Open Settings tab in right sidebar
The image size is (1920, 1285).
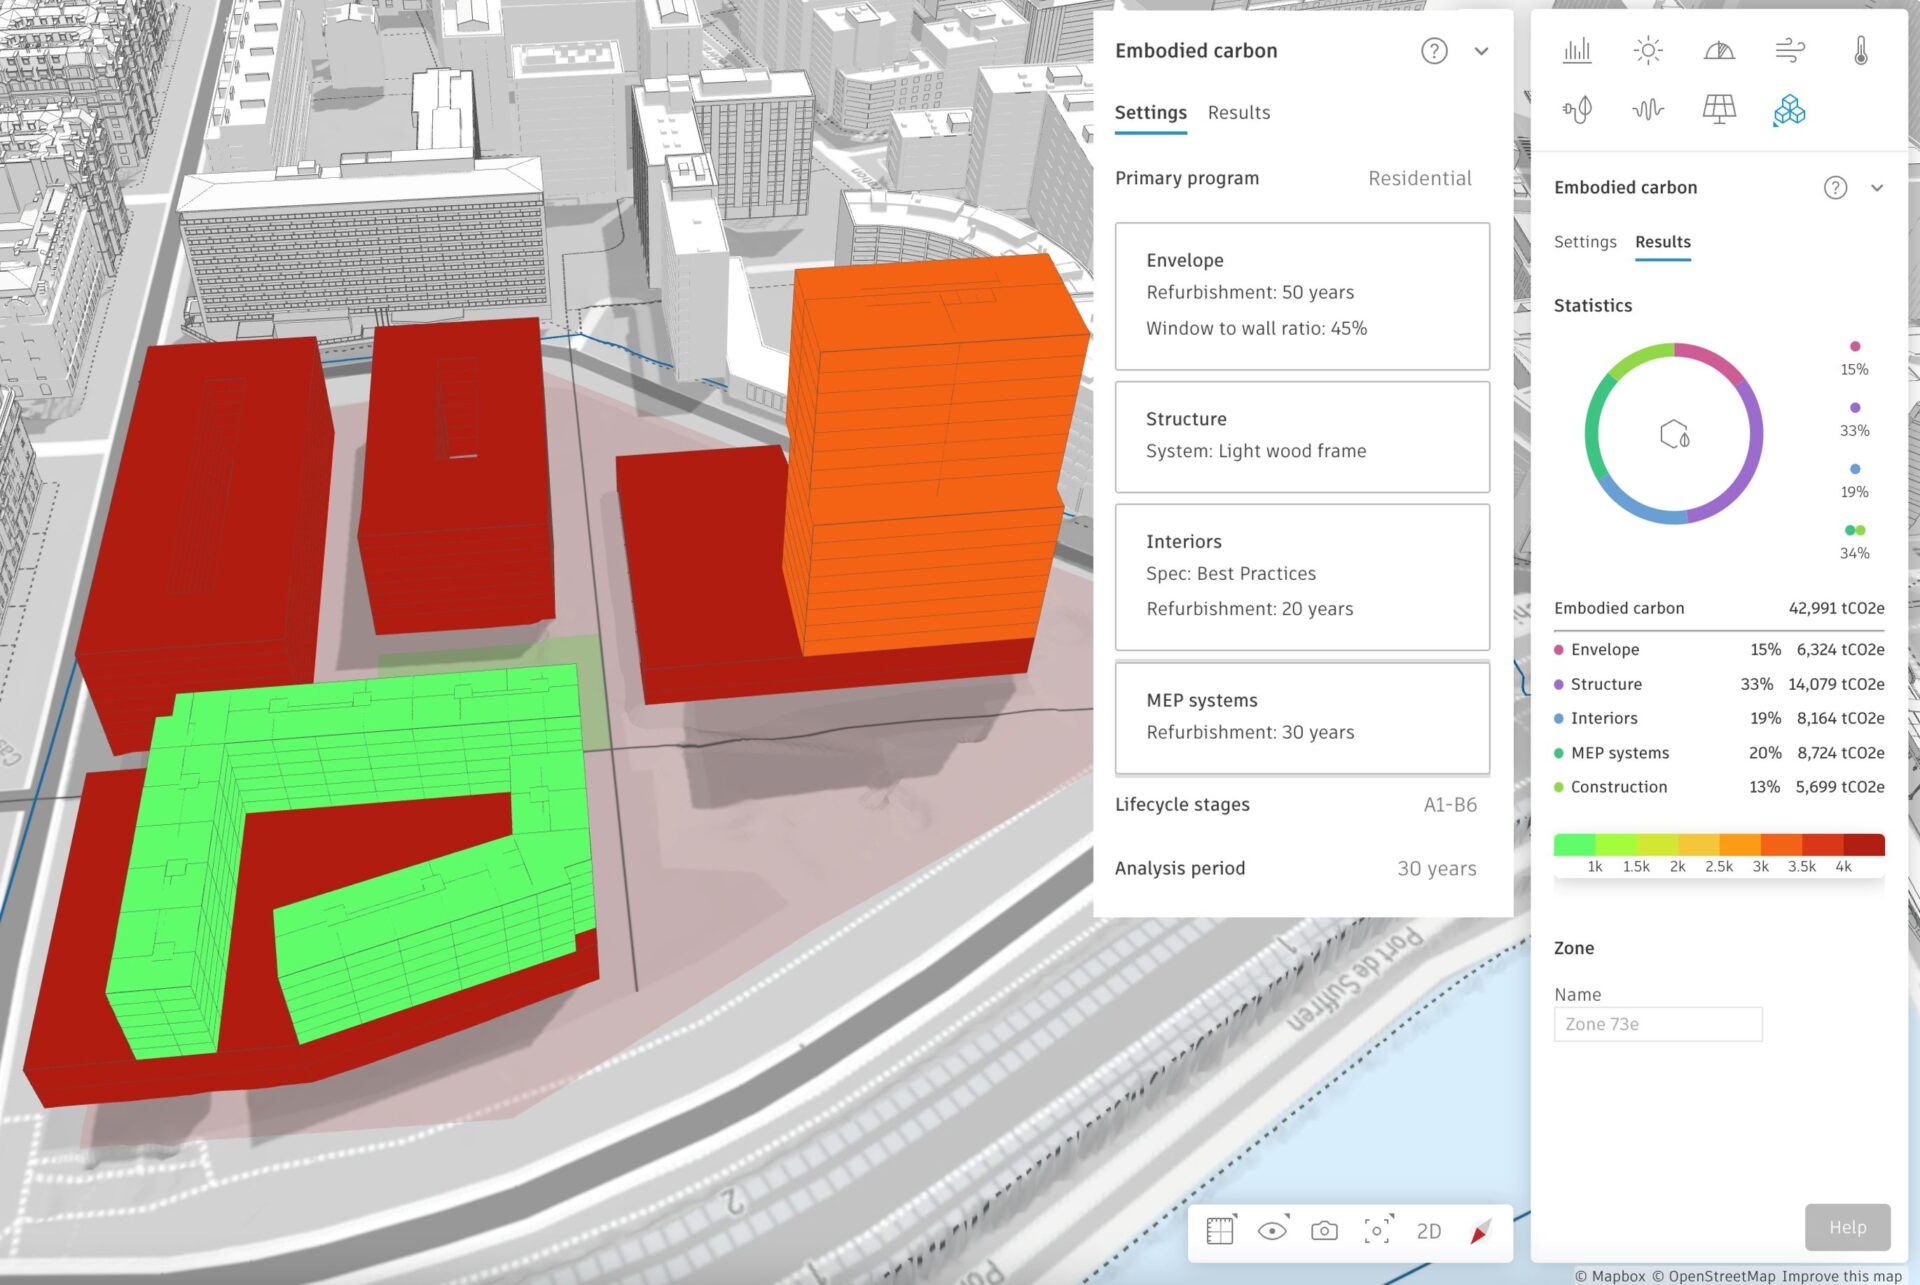1584,242
